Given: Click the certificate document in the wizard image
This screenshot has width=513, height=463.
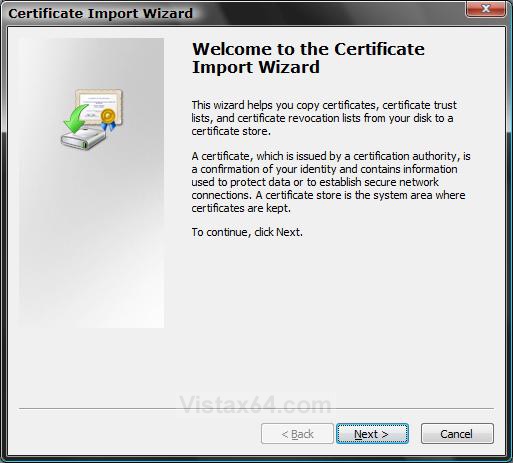Looking at the screenshot, I should 99,107.
